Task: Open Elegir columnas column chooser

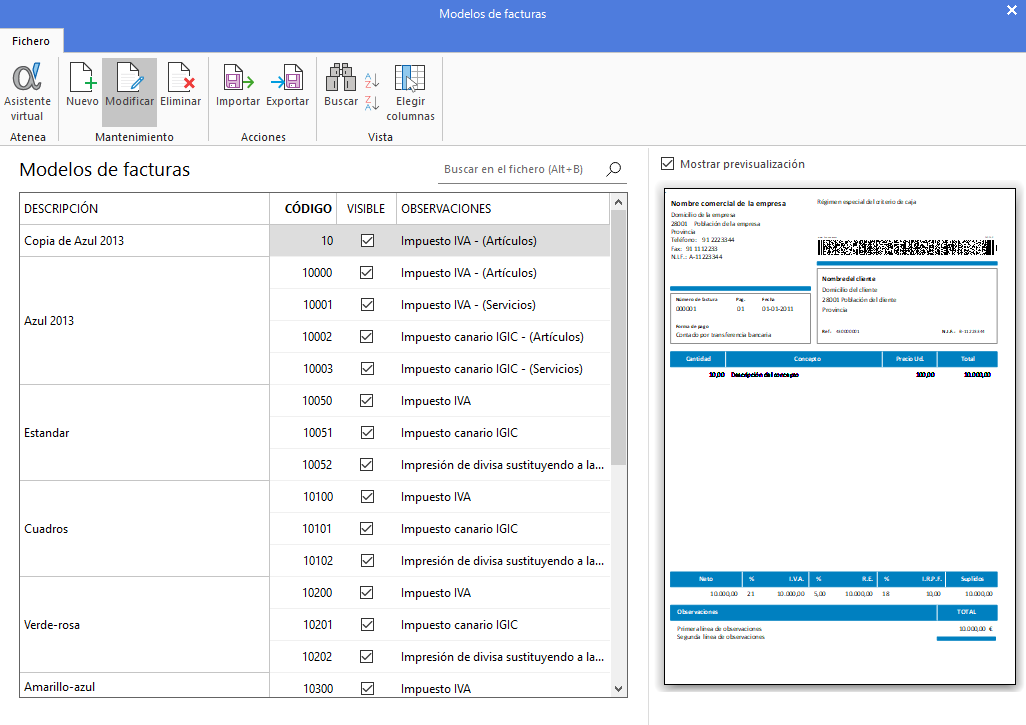Action: (410, 92)
